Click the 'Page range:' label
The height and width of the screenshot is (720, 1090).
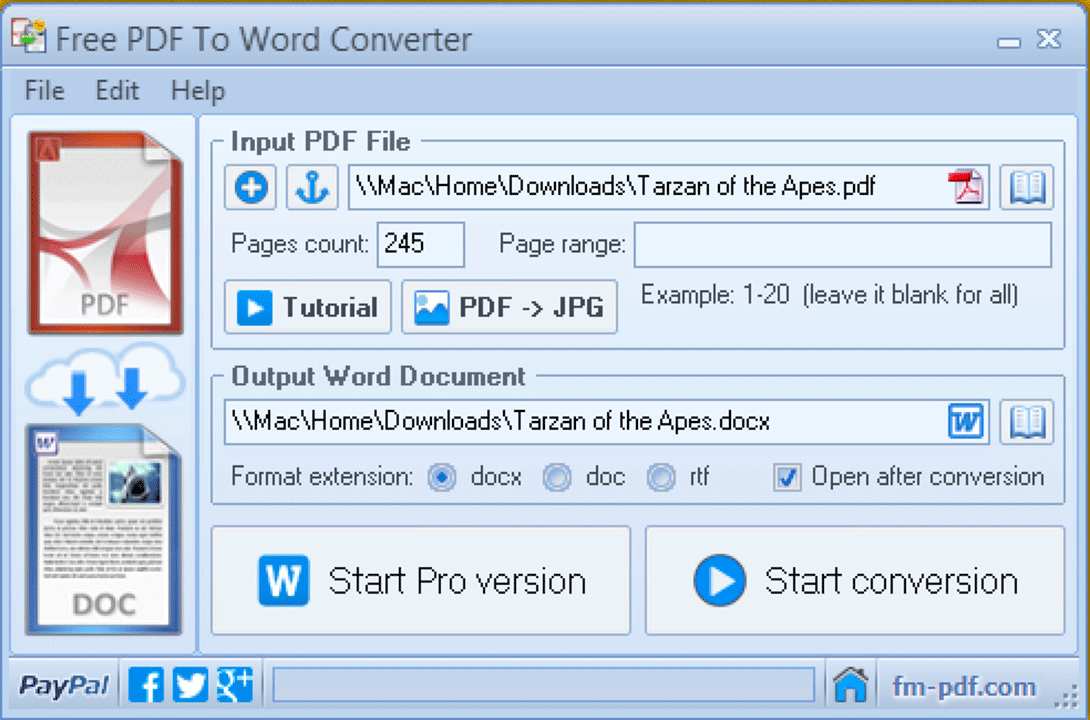(562, 244)
